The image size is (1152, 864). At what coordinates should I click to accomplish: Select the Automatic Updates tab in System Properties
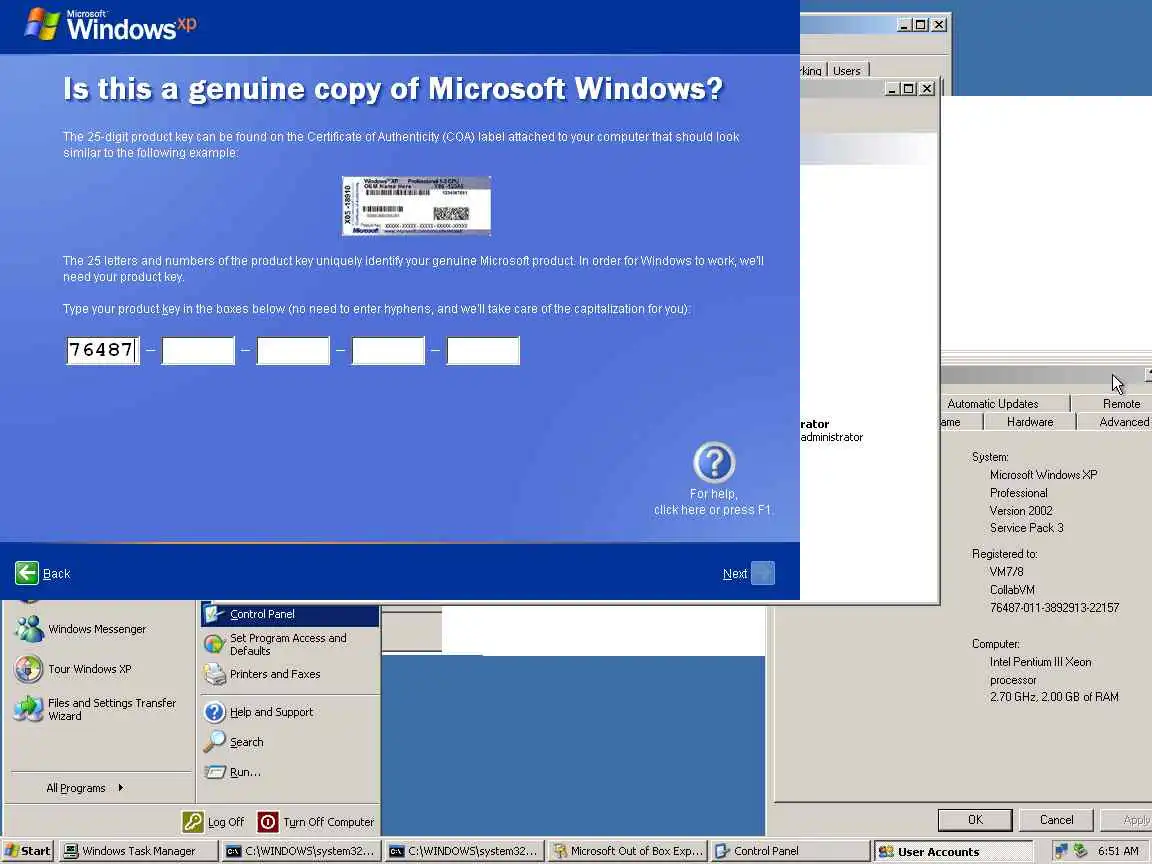click(1004, 403)
